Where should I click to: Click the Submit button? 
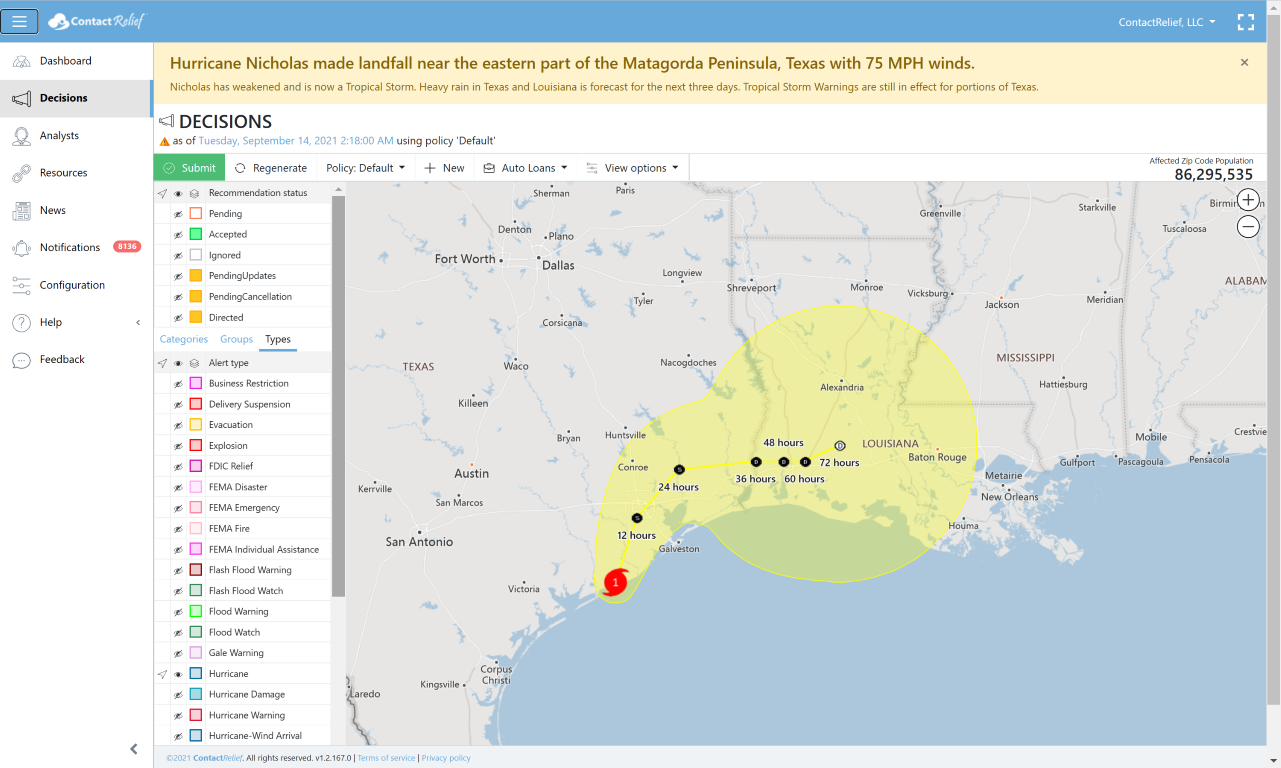pyautogui.click(x=189, y=168)
